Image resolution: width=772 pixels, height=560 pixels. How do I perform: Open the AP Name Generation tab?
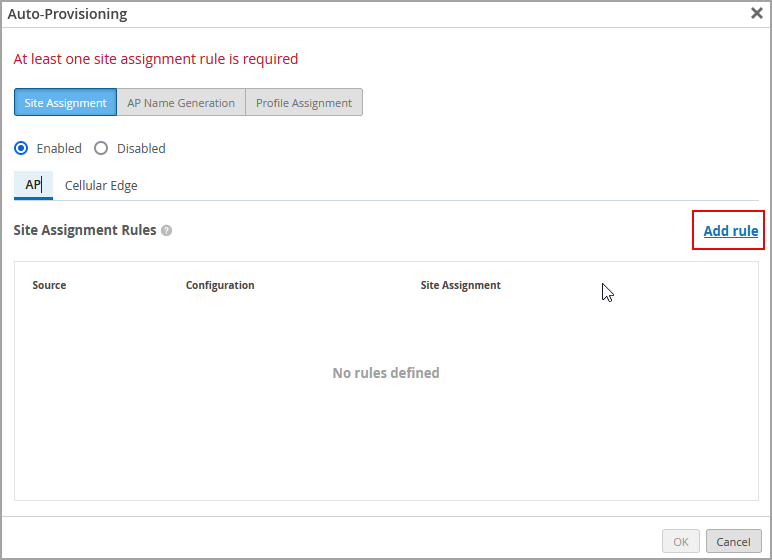pos(181,103)
